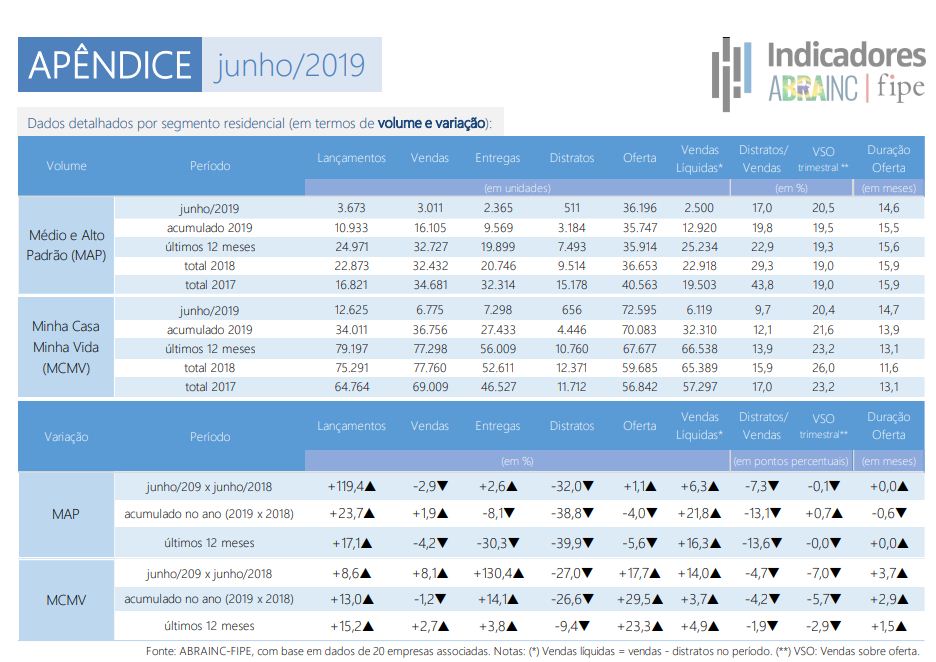Viewport: 936px width, 662px height.
Task: Click the gray and blue bar chart logo mark
Action: click(731, 74)
